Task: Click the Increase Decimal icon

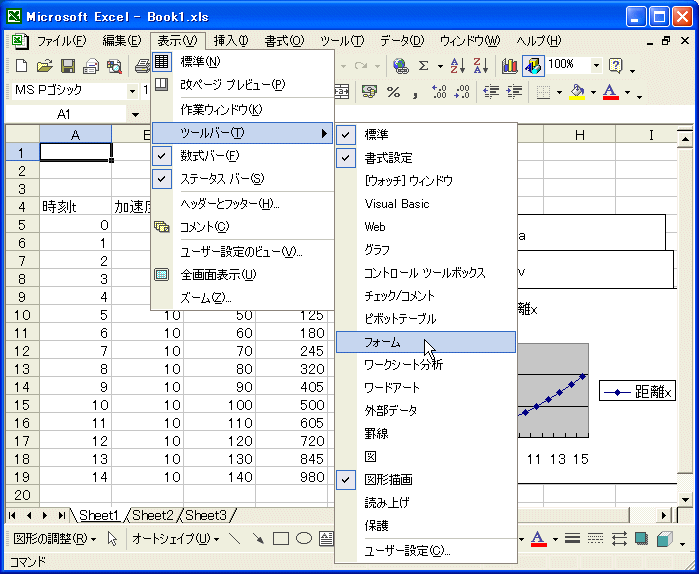Action: pyautogui.click(x=439, y=92)
